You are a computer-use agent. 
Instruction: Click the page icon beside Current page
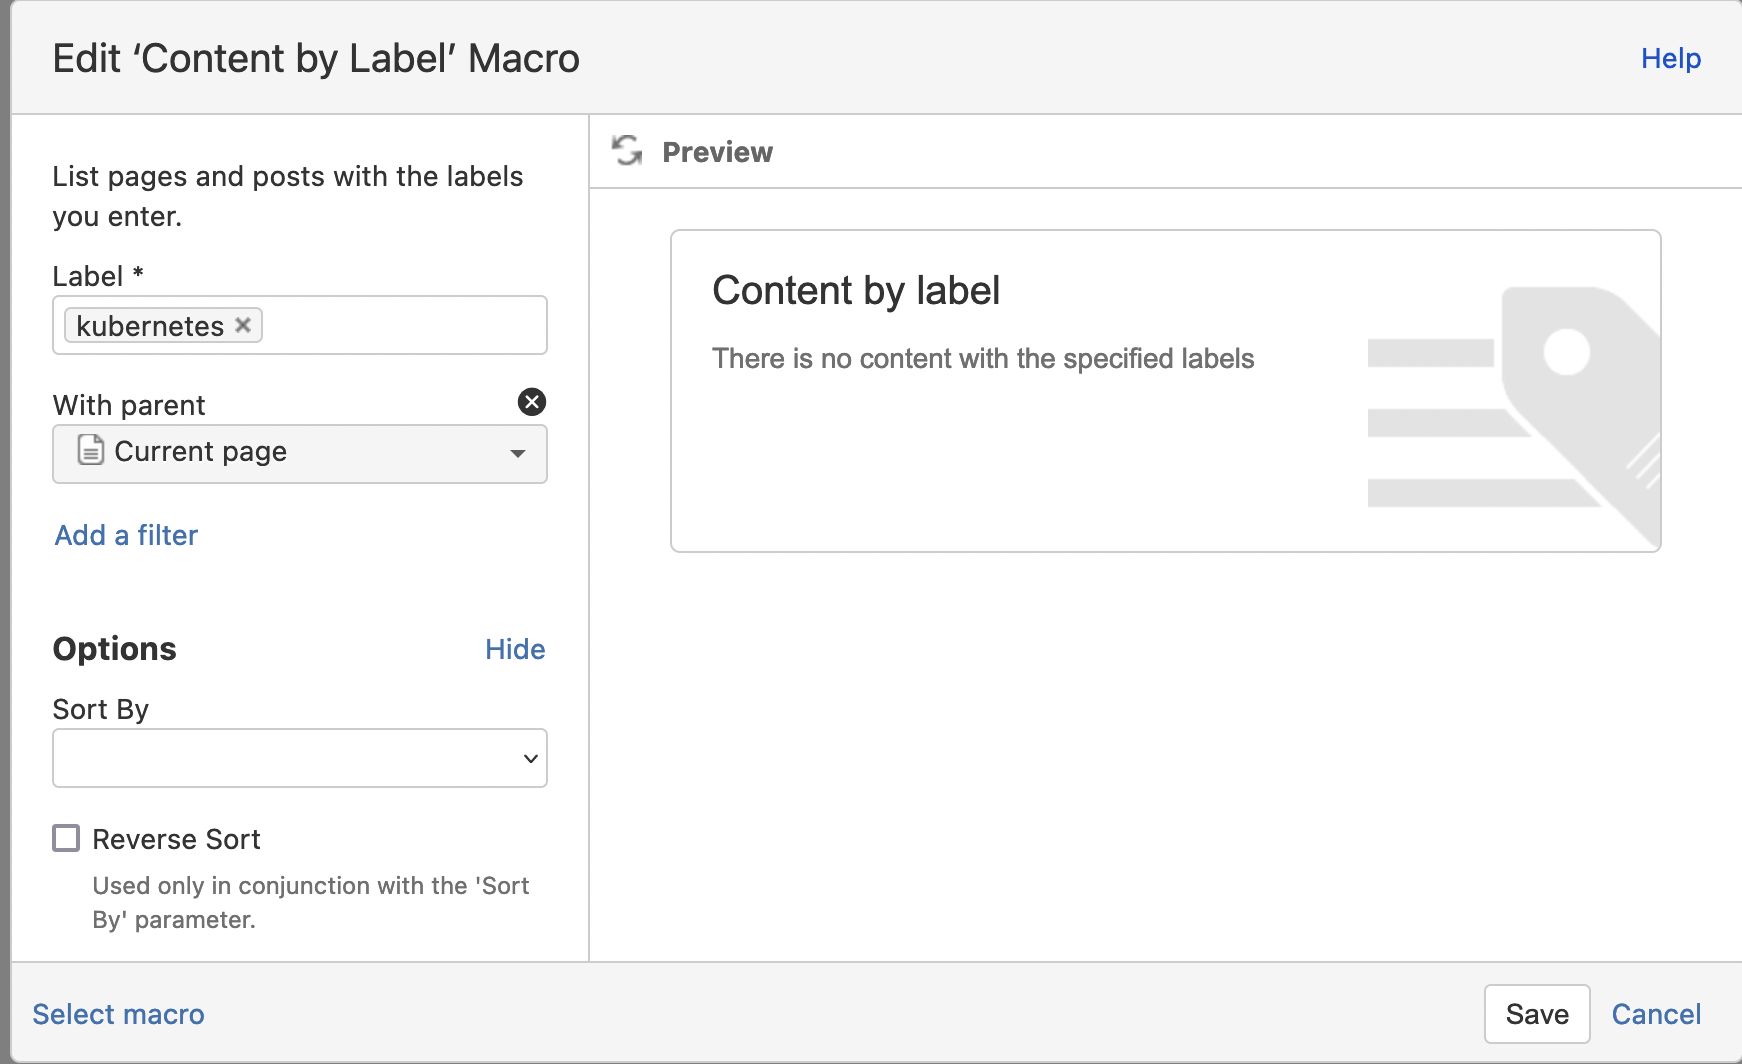coord(91,451)
